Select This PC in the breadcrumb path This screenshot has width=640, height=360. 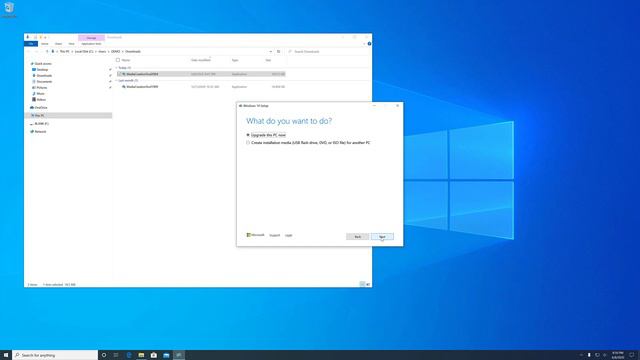[64, 51]
